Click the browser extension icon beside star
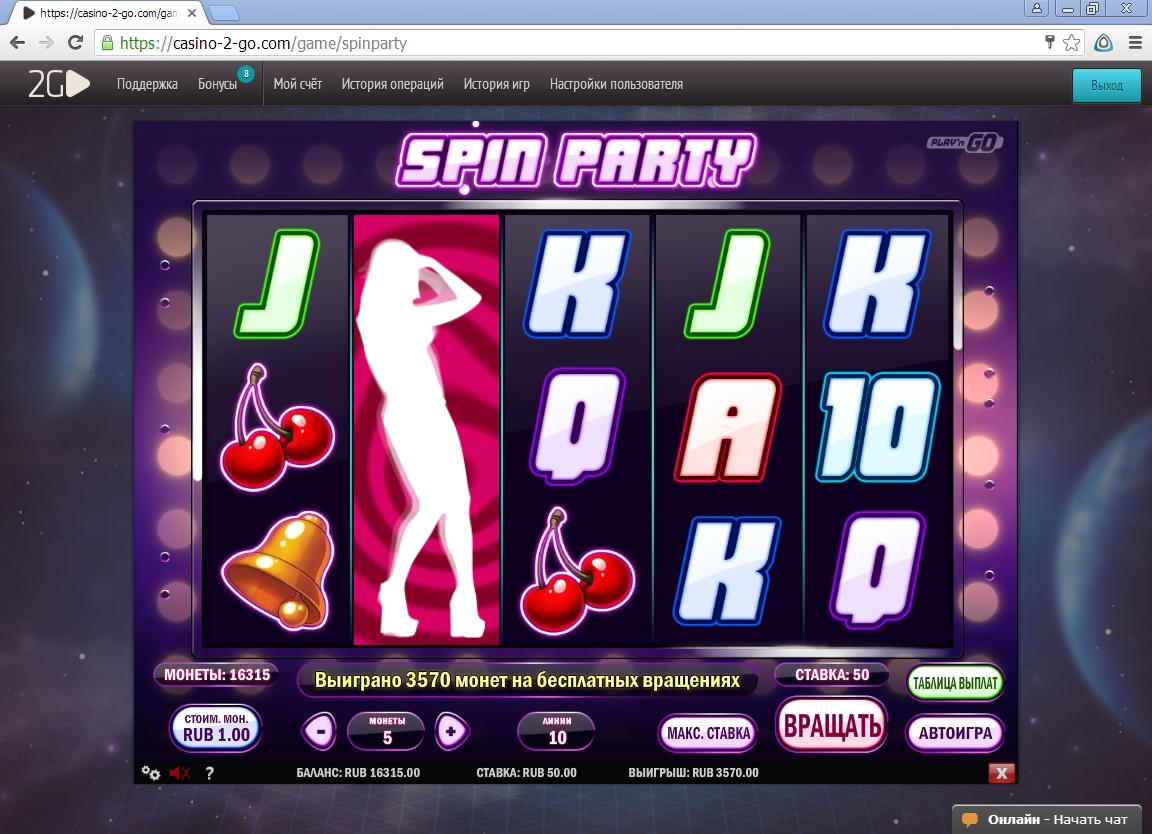This screenshot has width=1152, height=834. (1104, 43)
